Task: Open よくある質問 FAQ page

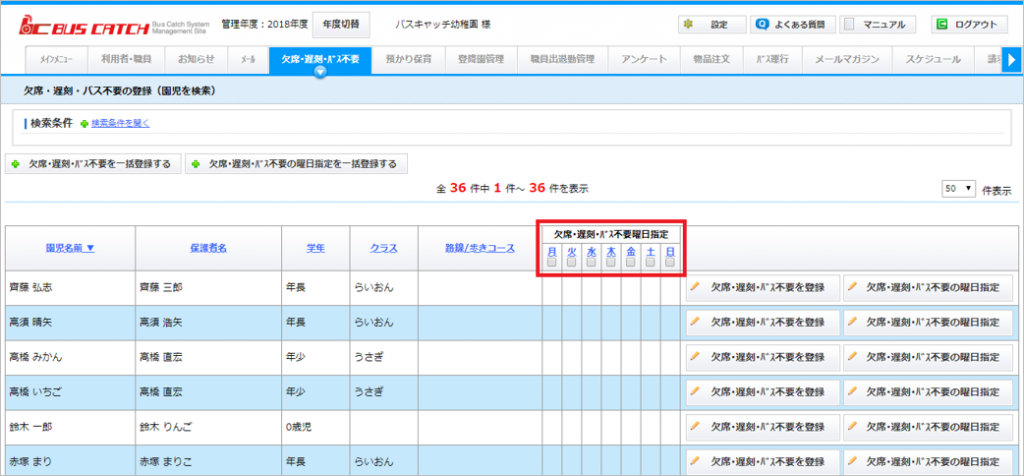Action: coord(793,25)
